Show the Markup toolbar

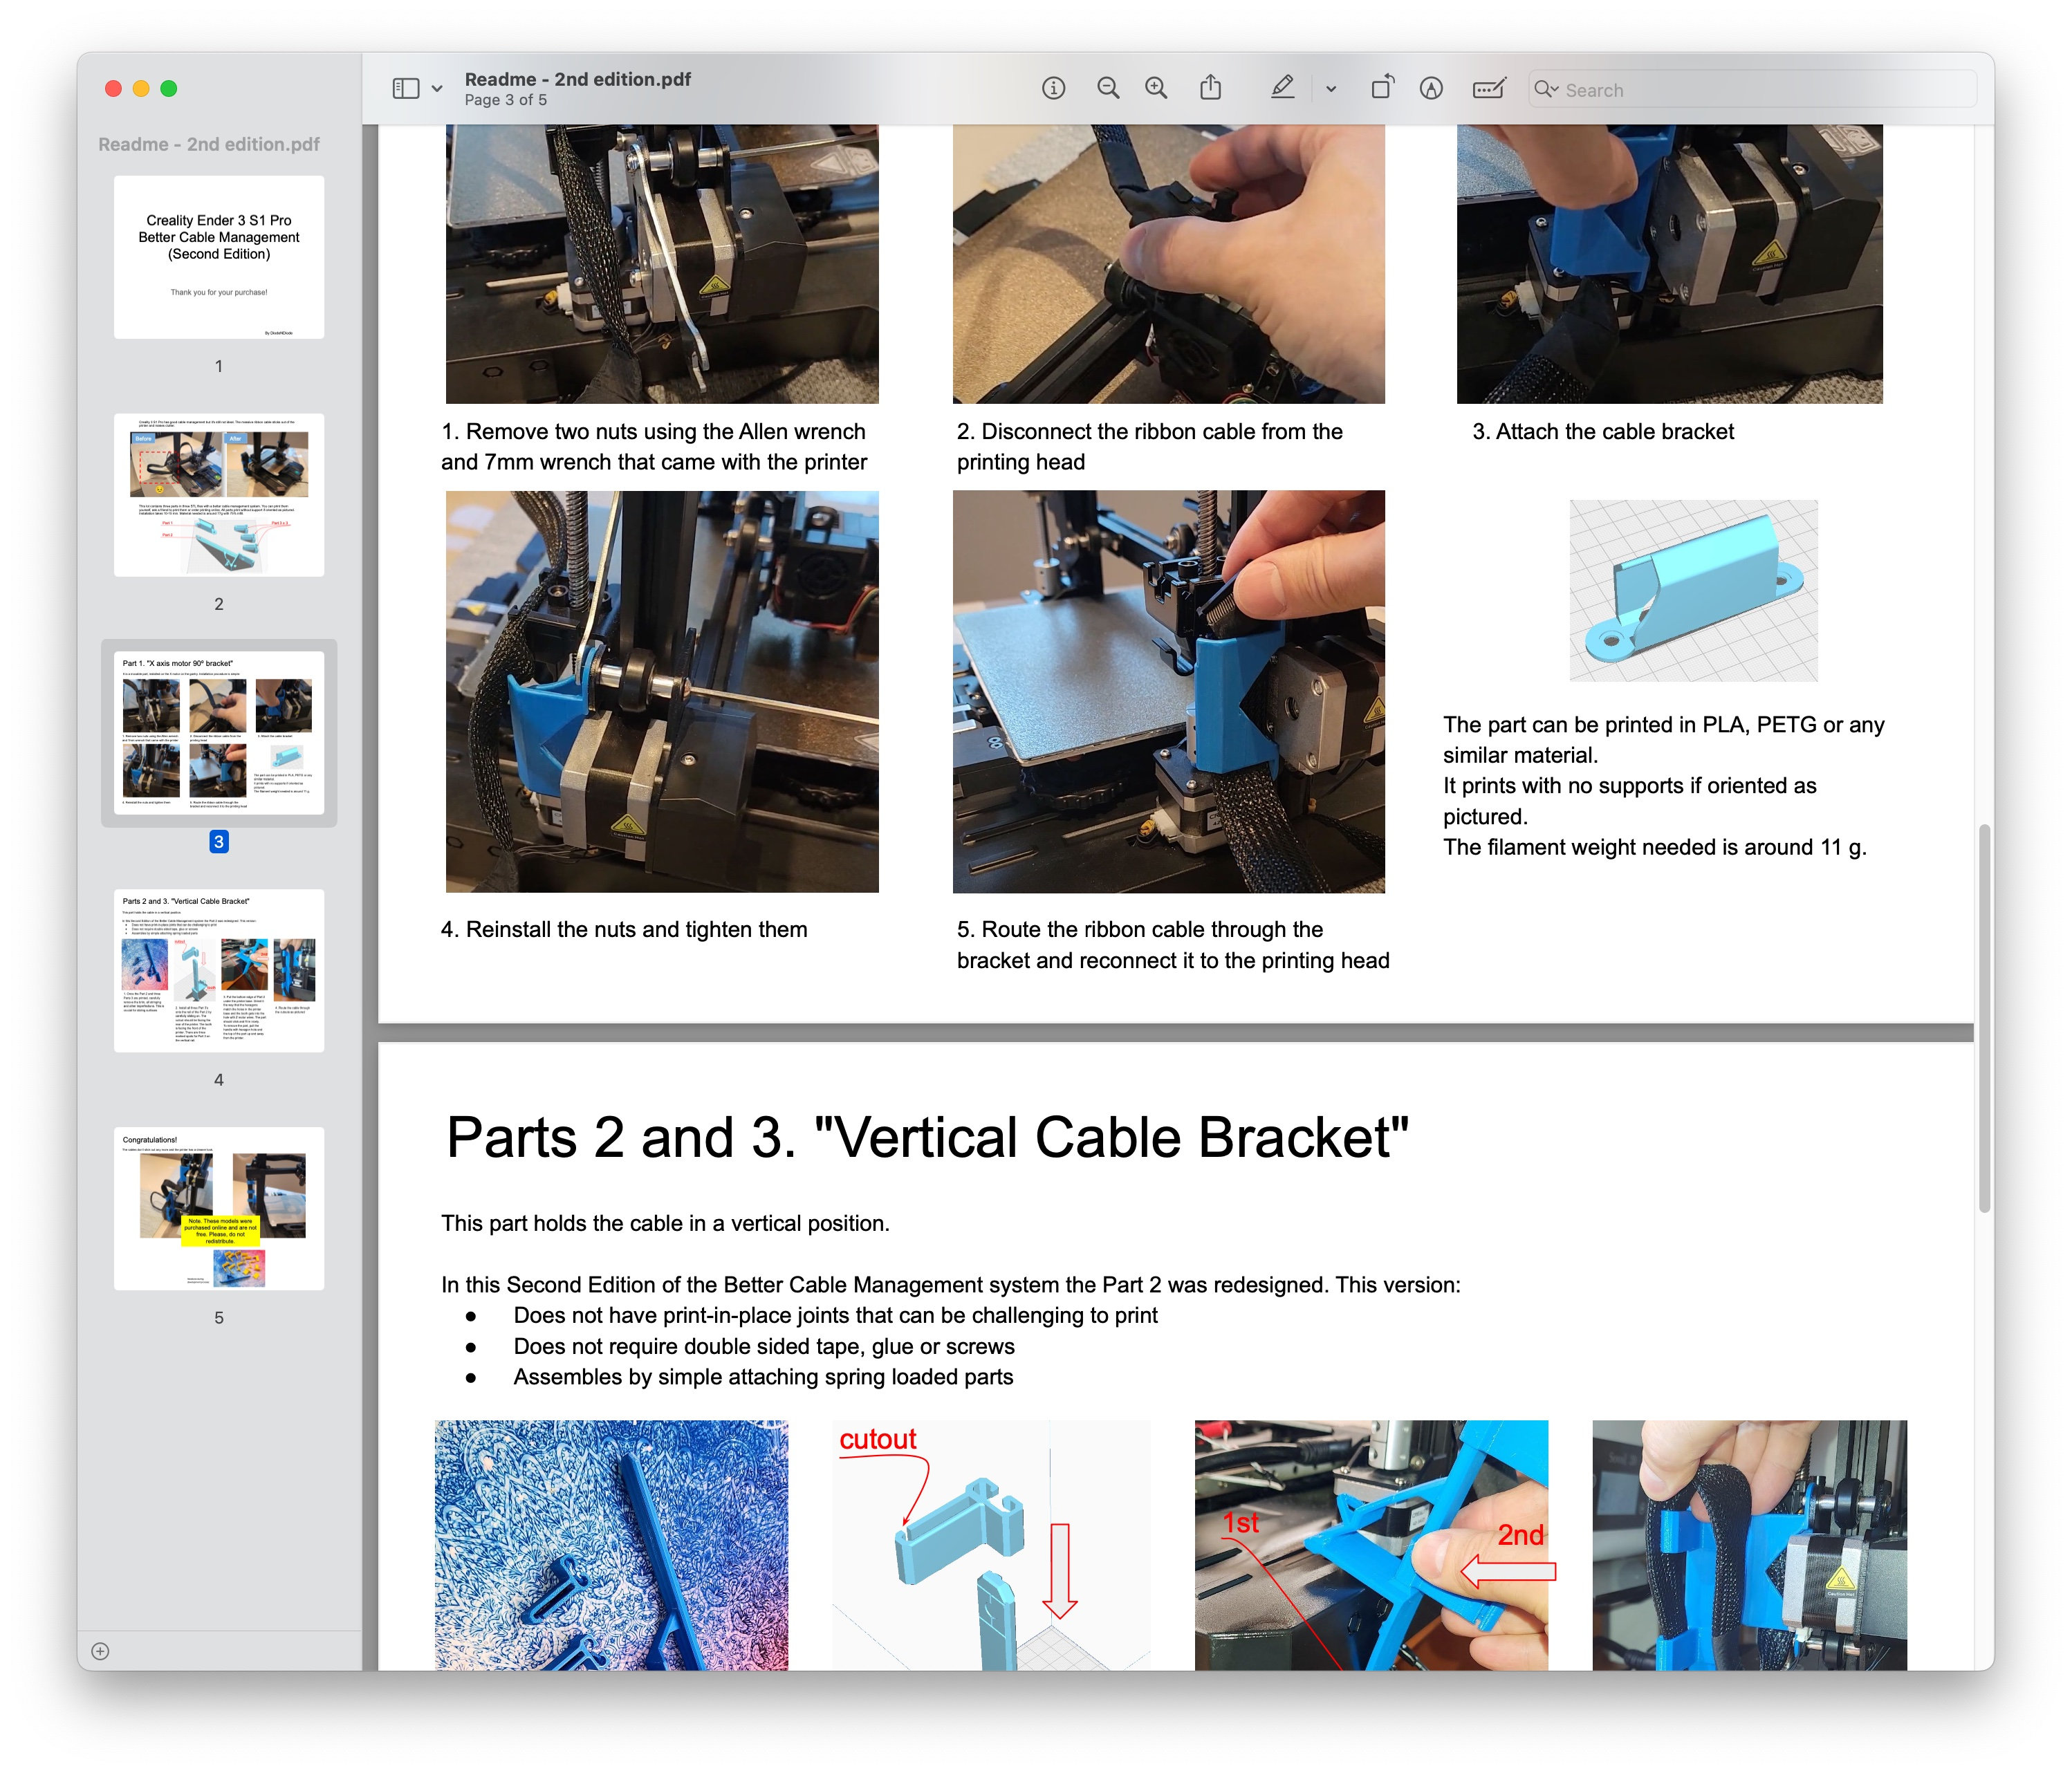click(x=1431, y=89)
